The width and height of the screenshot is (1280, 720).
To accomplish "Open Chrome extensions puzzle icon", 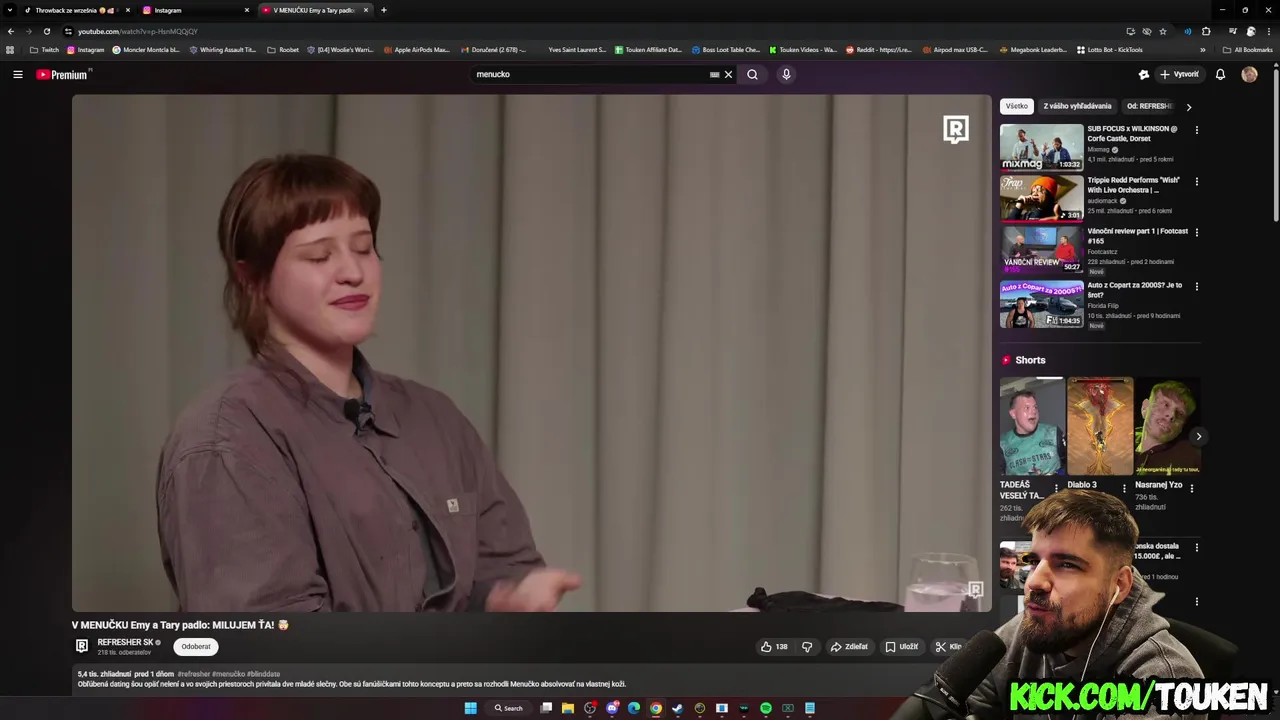I will [1206, 31].
